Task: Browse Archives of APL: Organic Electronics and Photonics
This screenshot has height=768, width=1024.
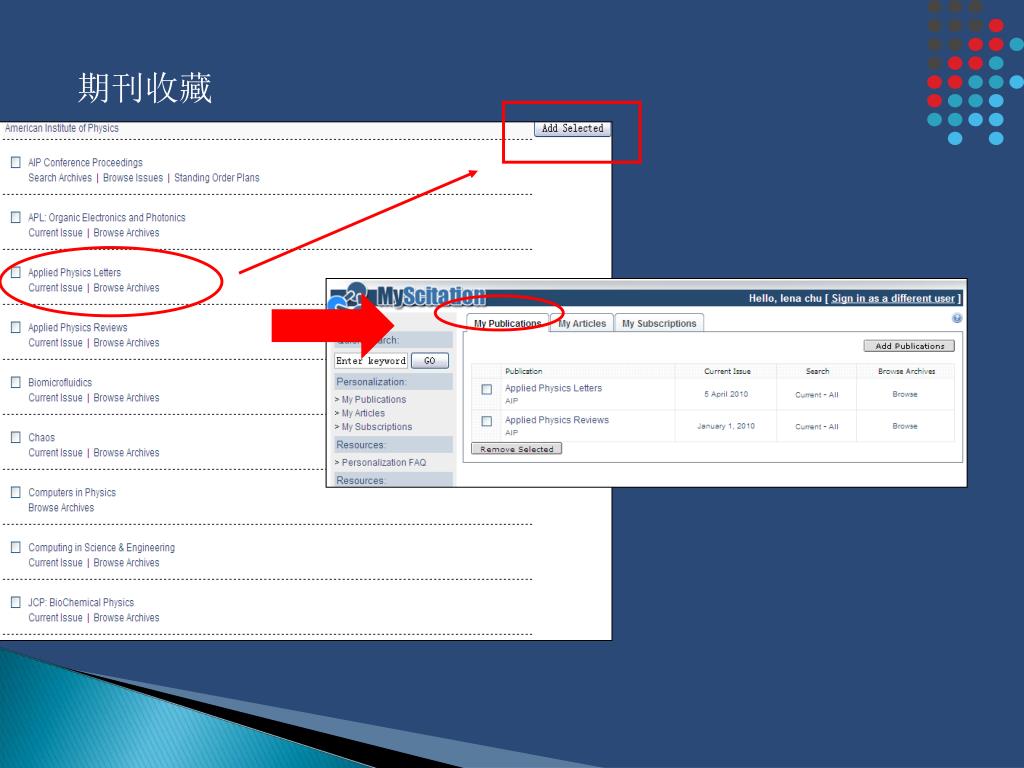Action: 126,232
